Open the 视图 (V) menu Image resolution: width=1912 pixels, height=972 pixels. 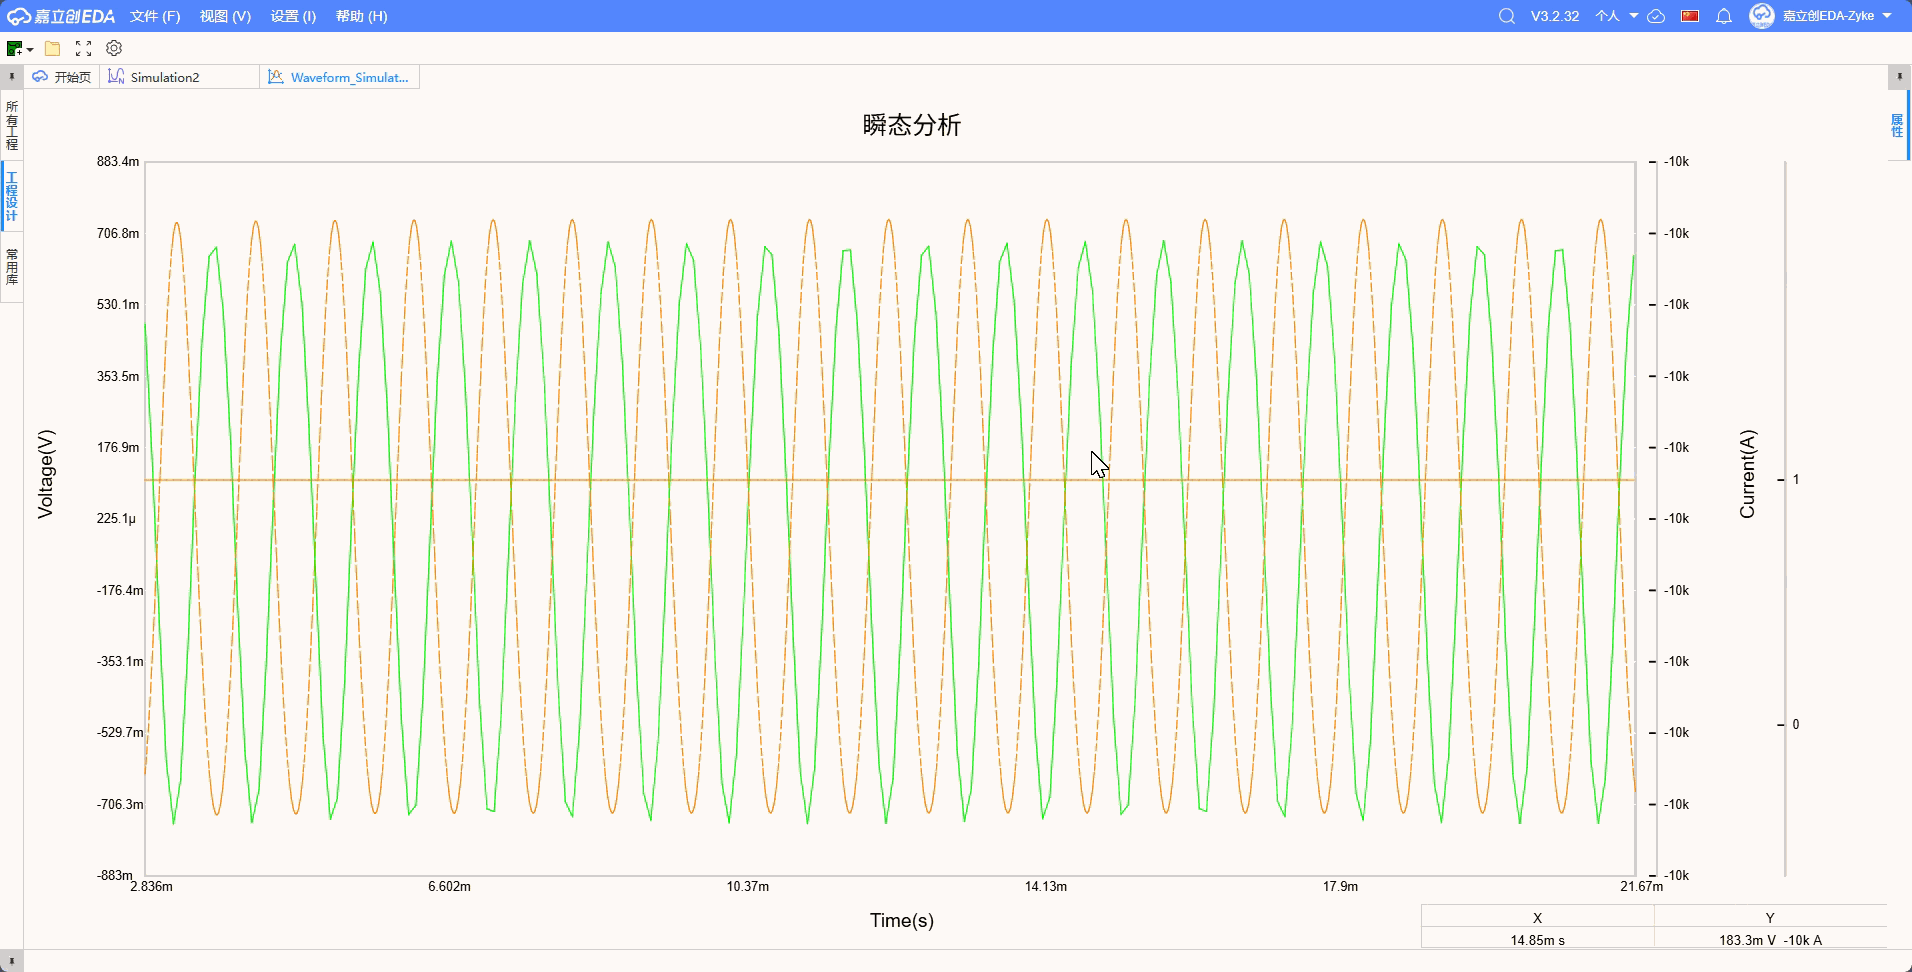click(x=225, y=16)
